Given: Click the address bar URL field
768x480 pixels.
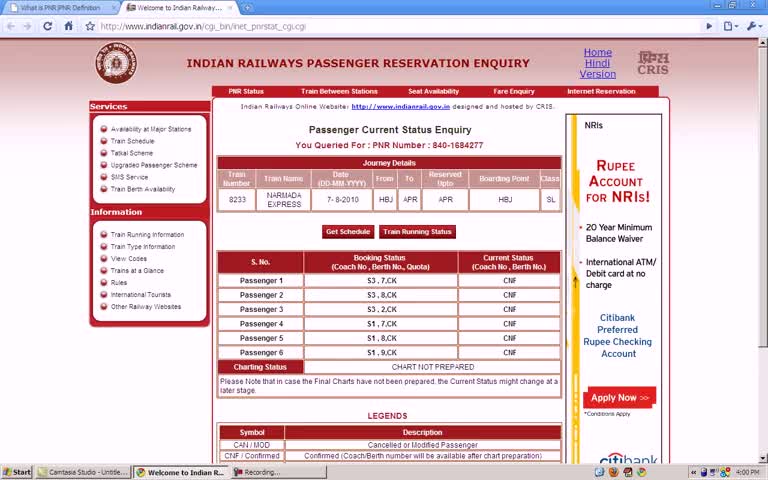Looking at the screenshot, I should click(x=397, y=26).
